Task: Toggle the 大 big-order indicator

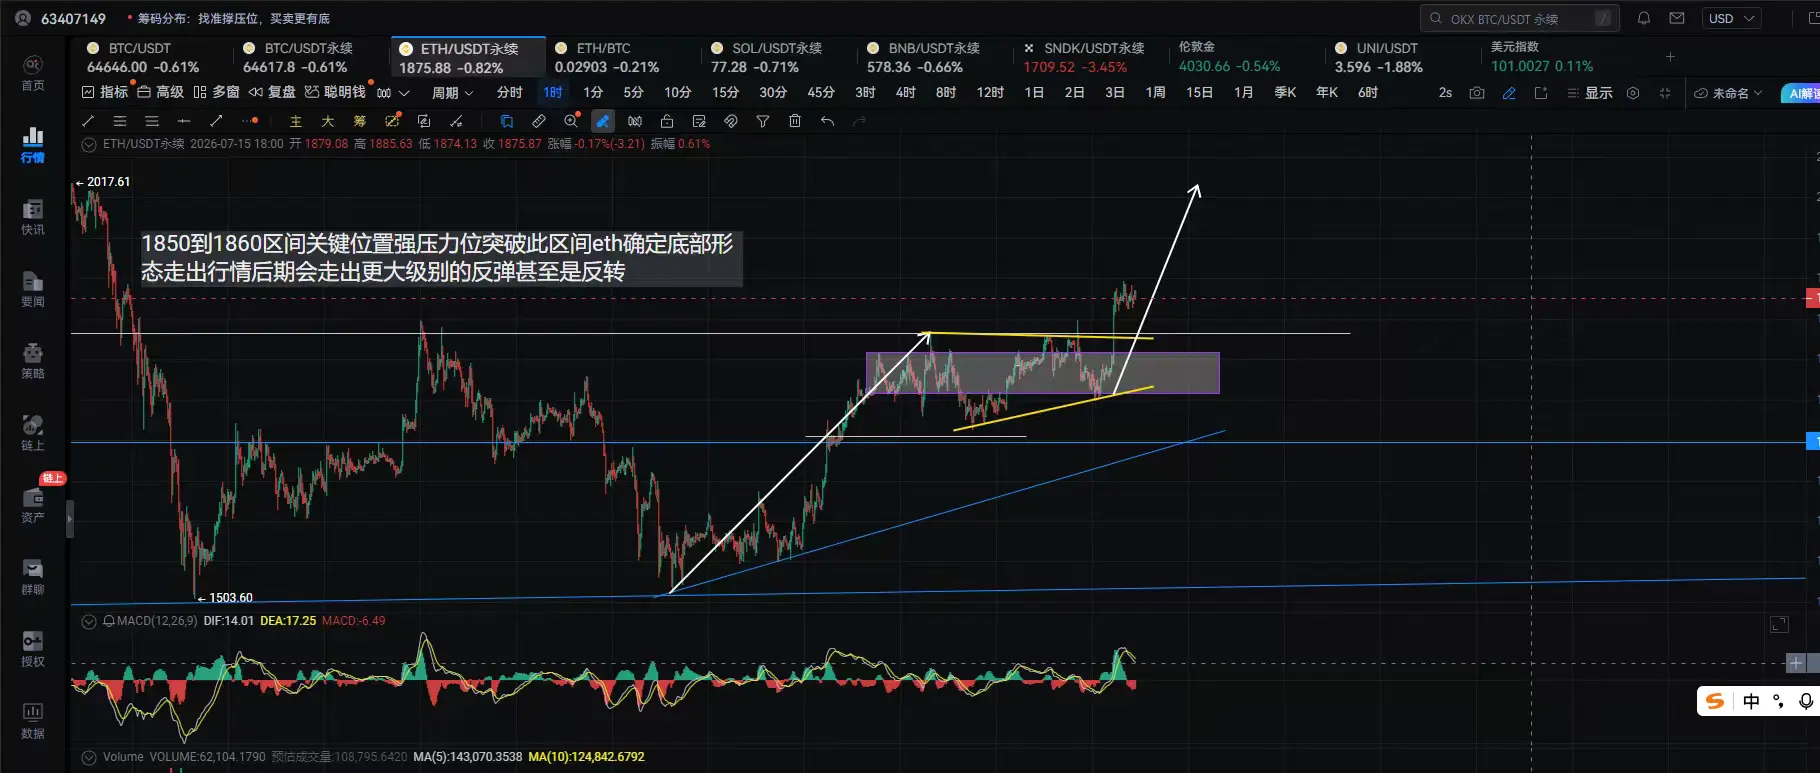Action: 328,121
